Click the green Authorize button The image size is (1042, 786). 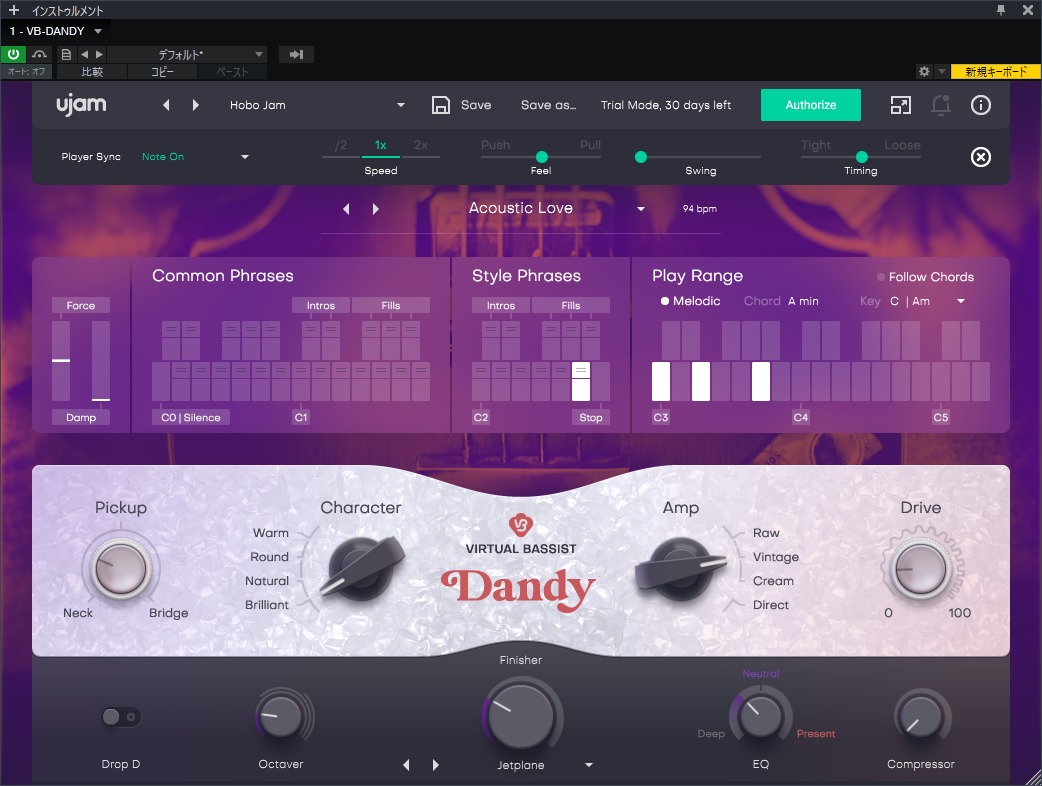811,105
